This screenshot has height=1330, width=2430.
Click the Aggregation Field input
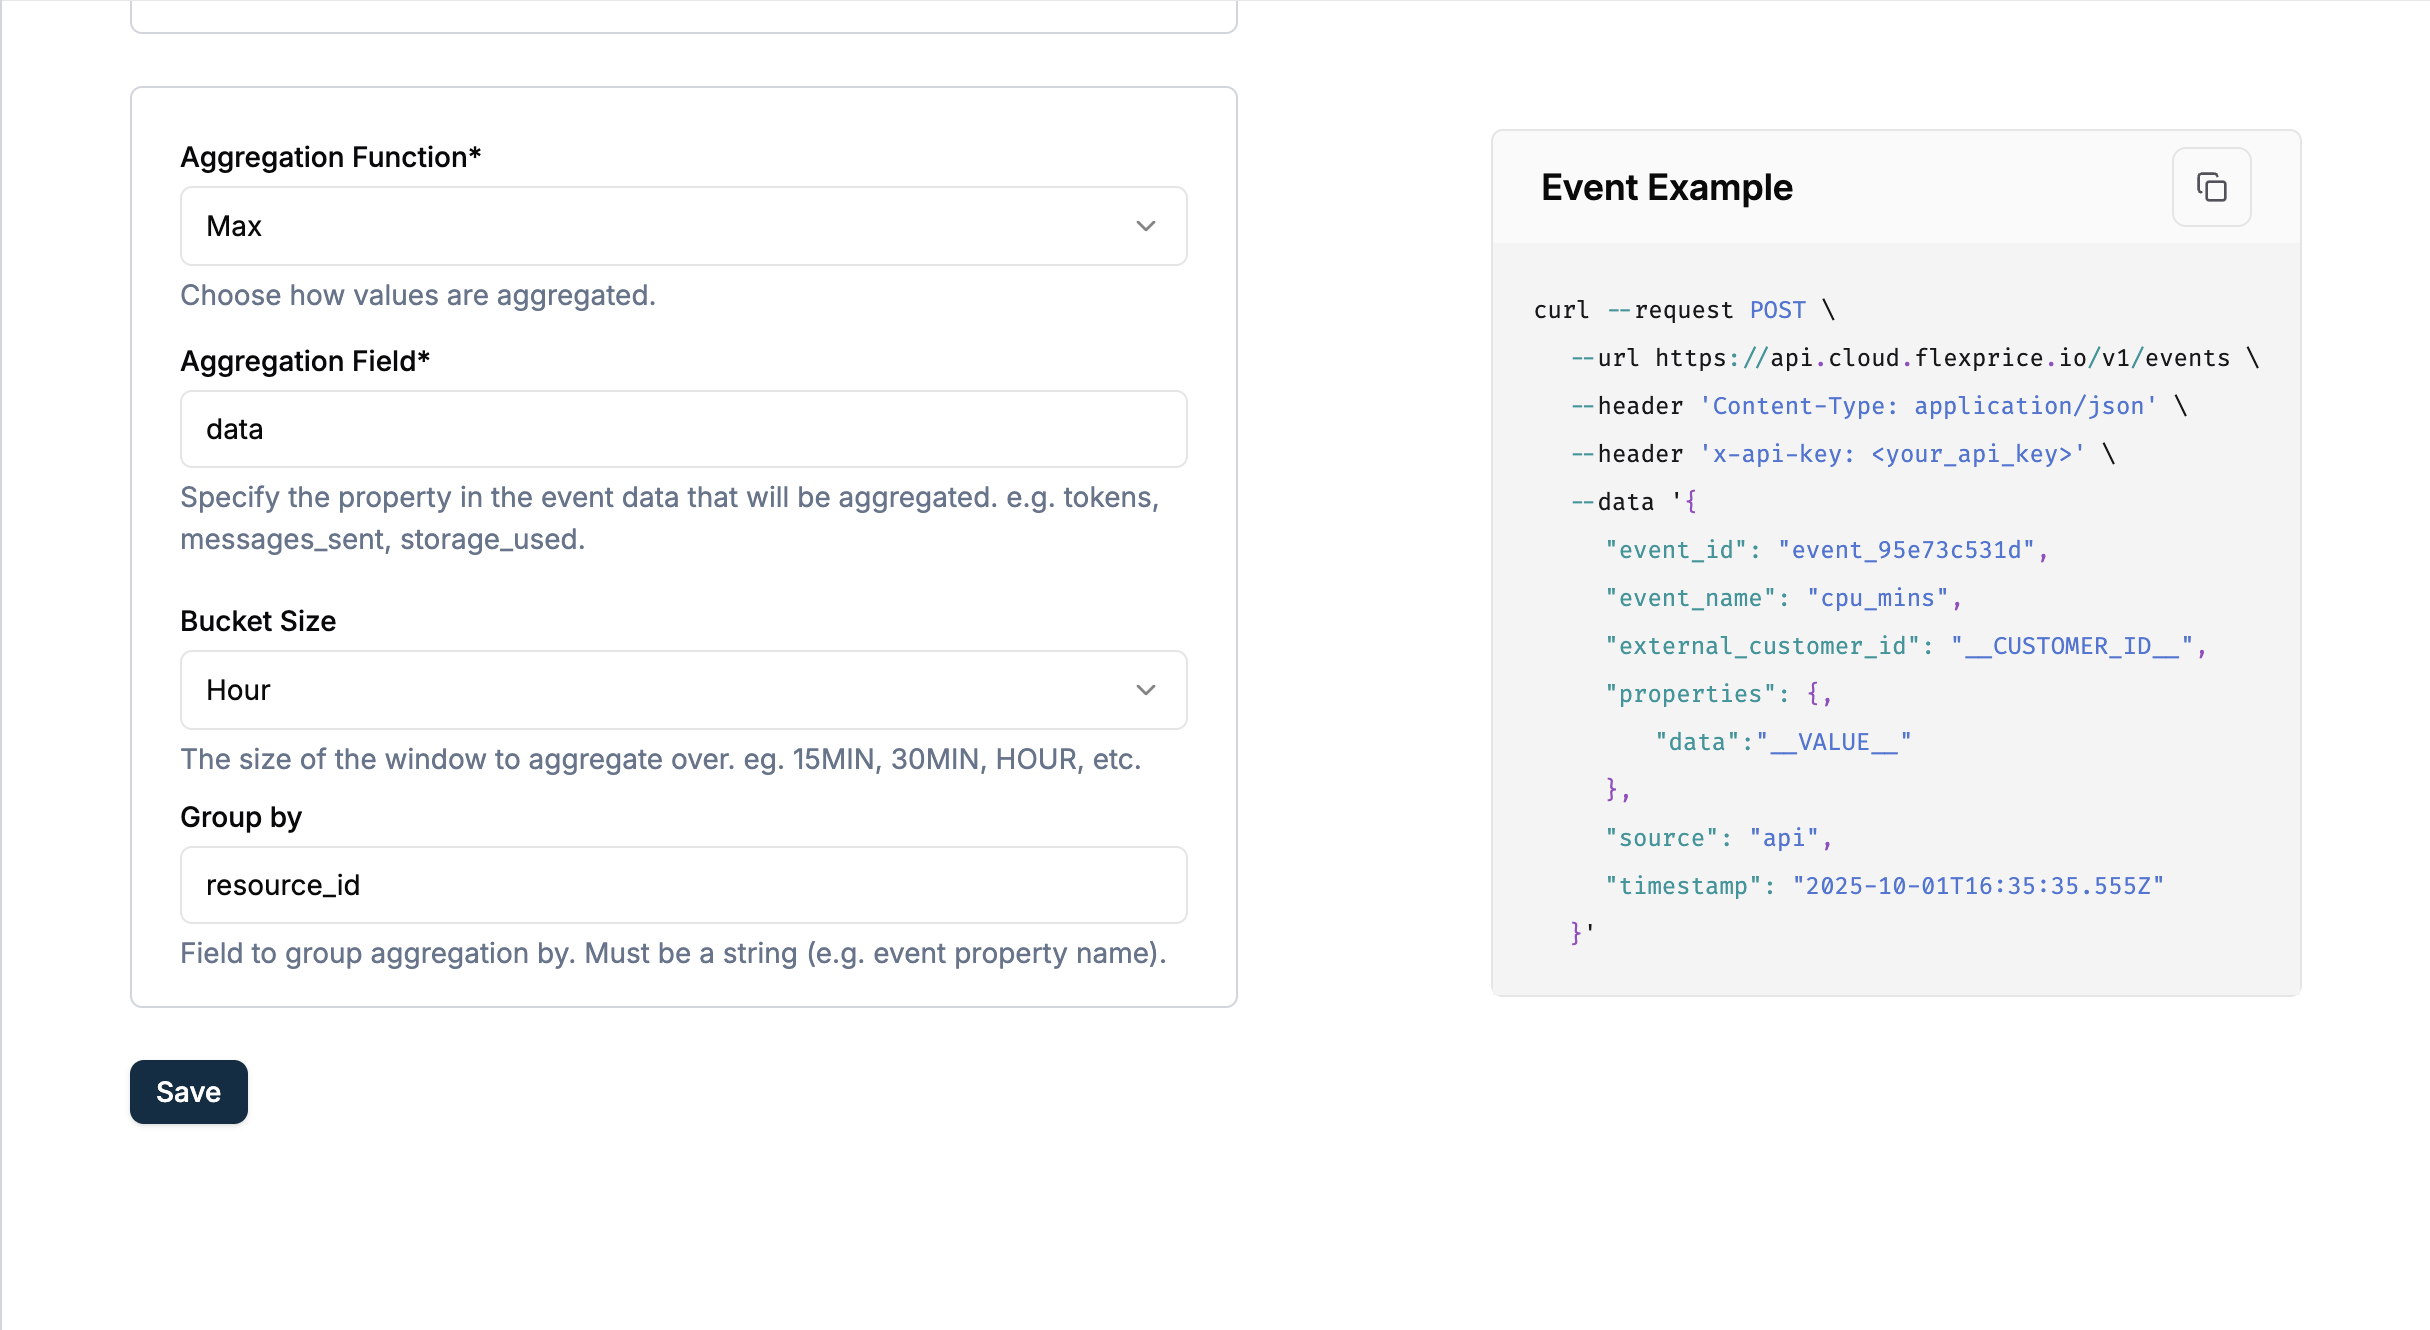coord(683,429)
